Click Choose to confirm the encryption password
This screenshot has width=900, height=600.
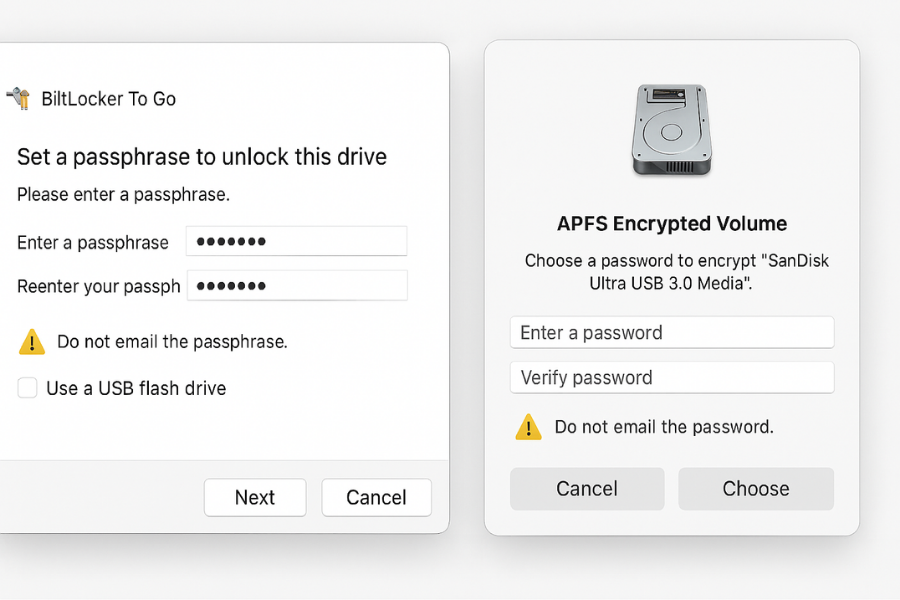coord(756,488)
